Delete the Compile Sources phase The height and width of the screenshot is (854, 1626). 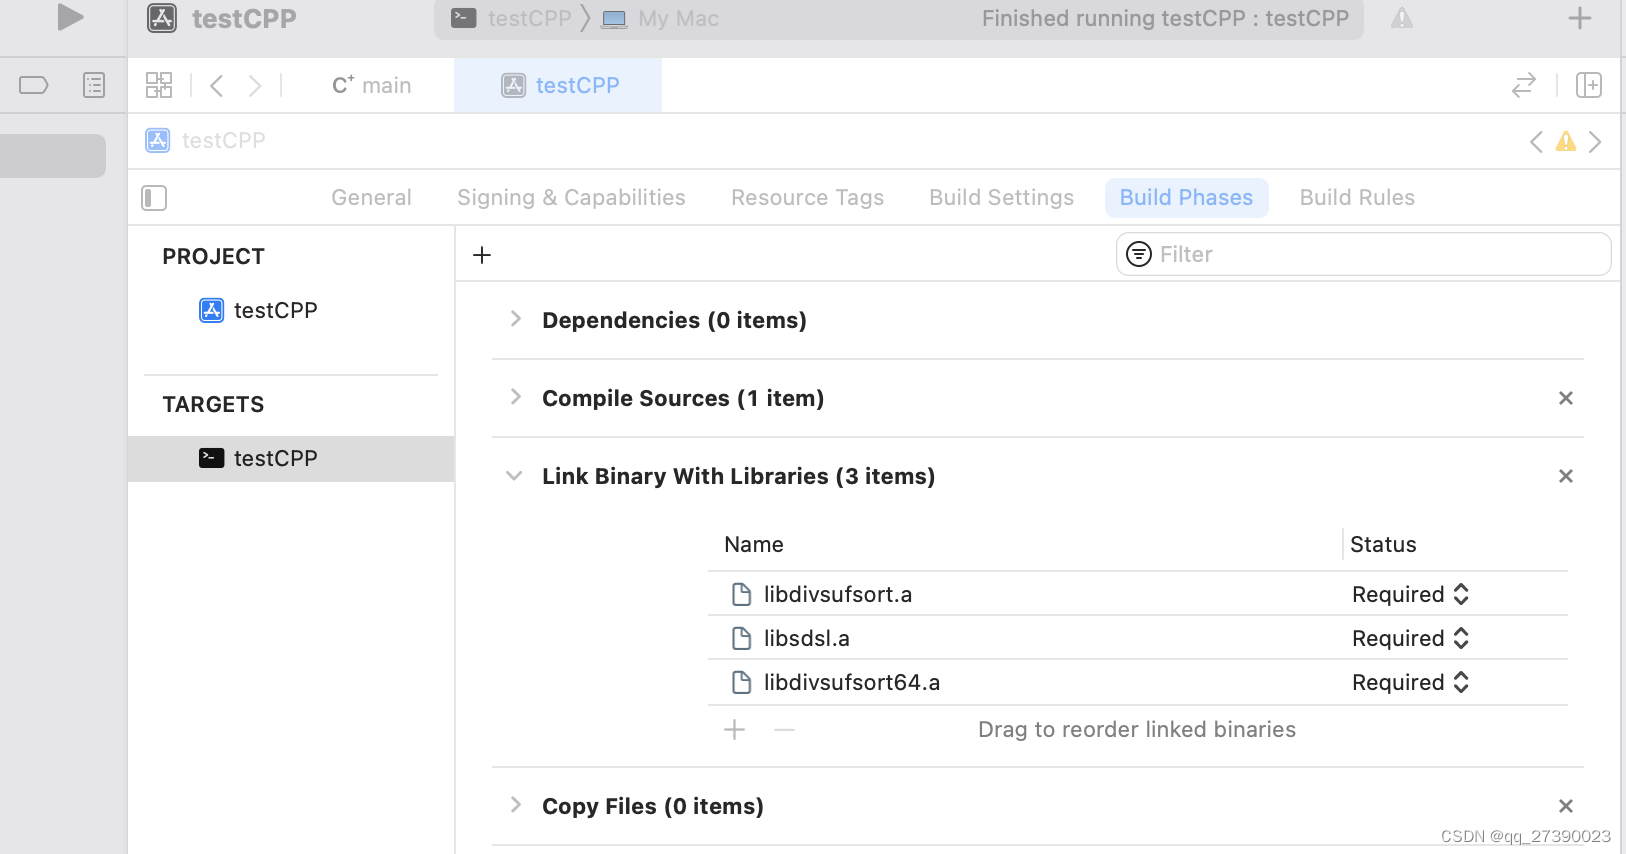click(1566, 398)
